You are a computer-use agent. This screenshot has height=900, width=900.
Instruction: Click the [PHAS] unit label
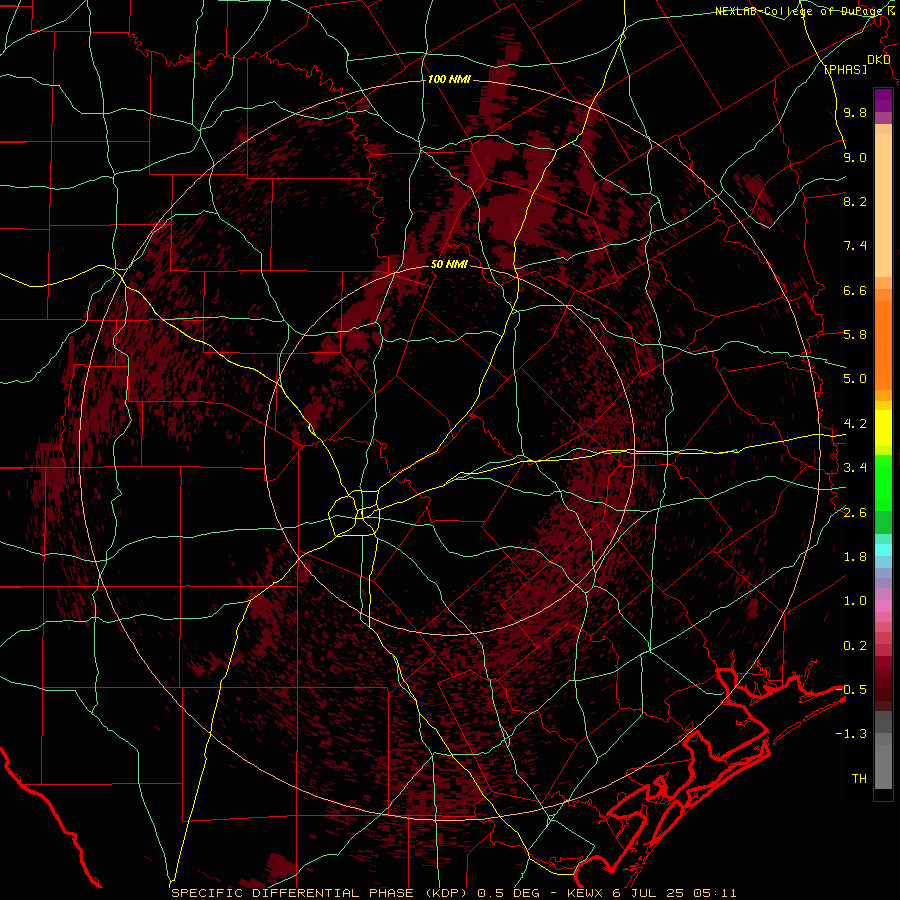pos(845,70)
